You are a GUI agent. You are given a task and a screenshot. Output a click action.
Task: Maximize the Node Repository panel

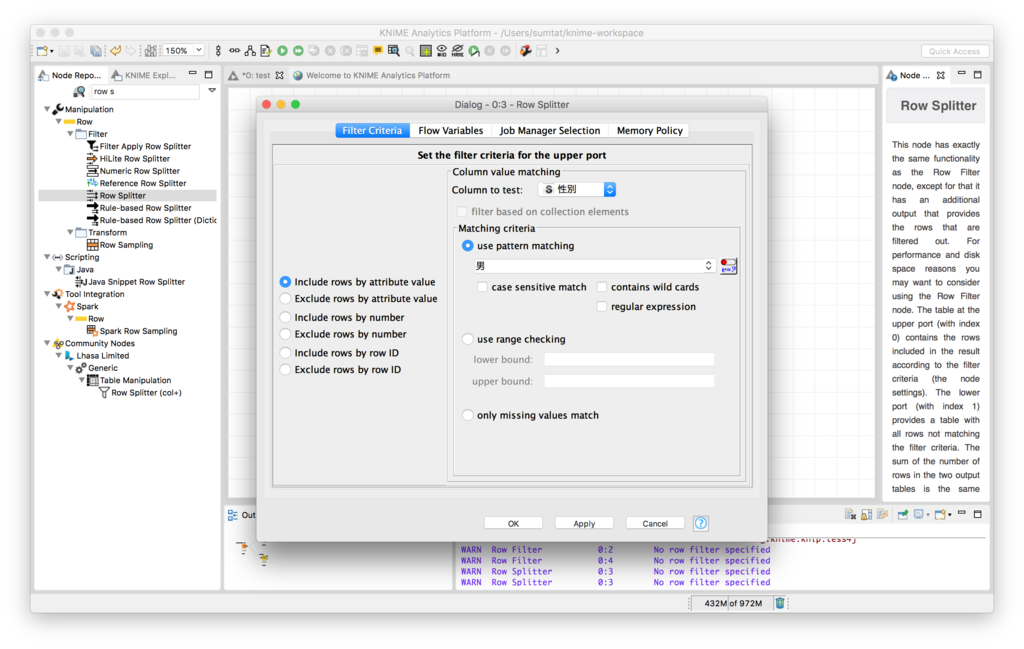[208, 75]
